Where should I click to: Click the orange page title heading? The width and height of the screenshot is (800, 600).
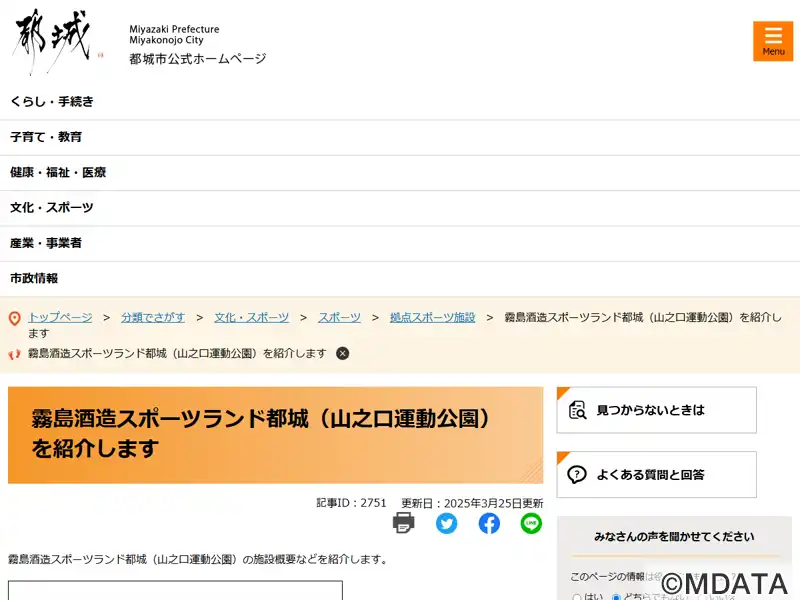tap(276, 435)
